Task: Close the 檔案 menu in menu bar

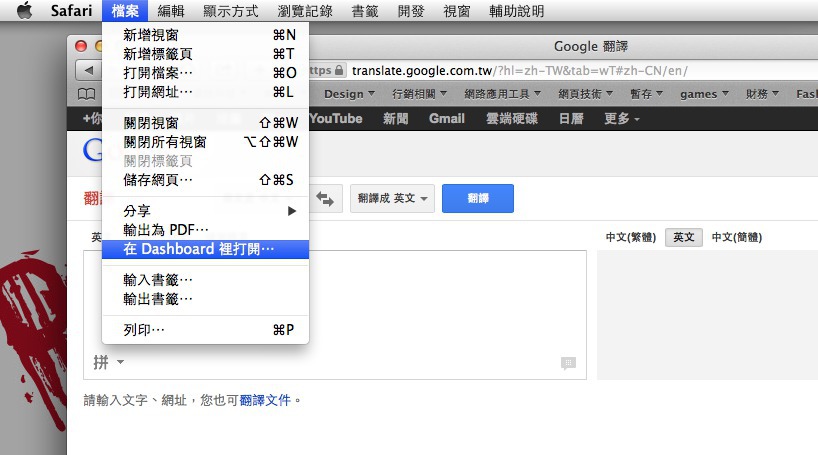Action: 125,10
